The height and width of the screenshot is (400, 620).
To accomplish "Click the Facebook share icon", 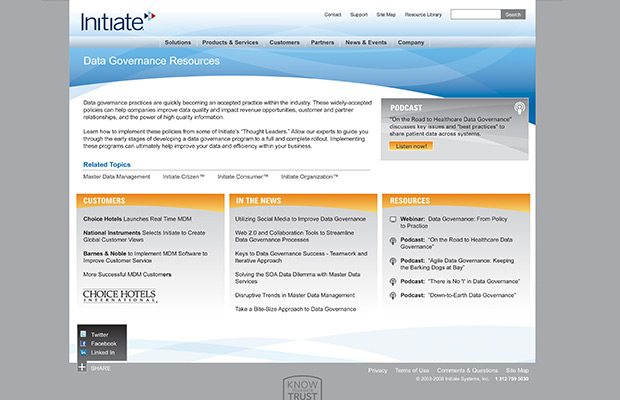I will [x=83, y=343].
